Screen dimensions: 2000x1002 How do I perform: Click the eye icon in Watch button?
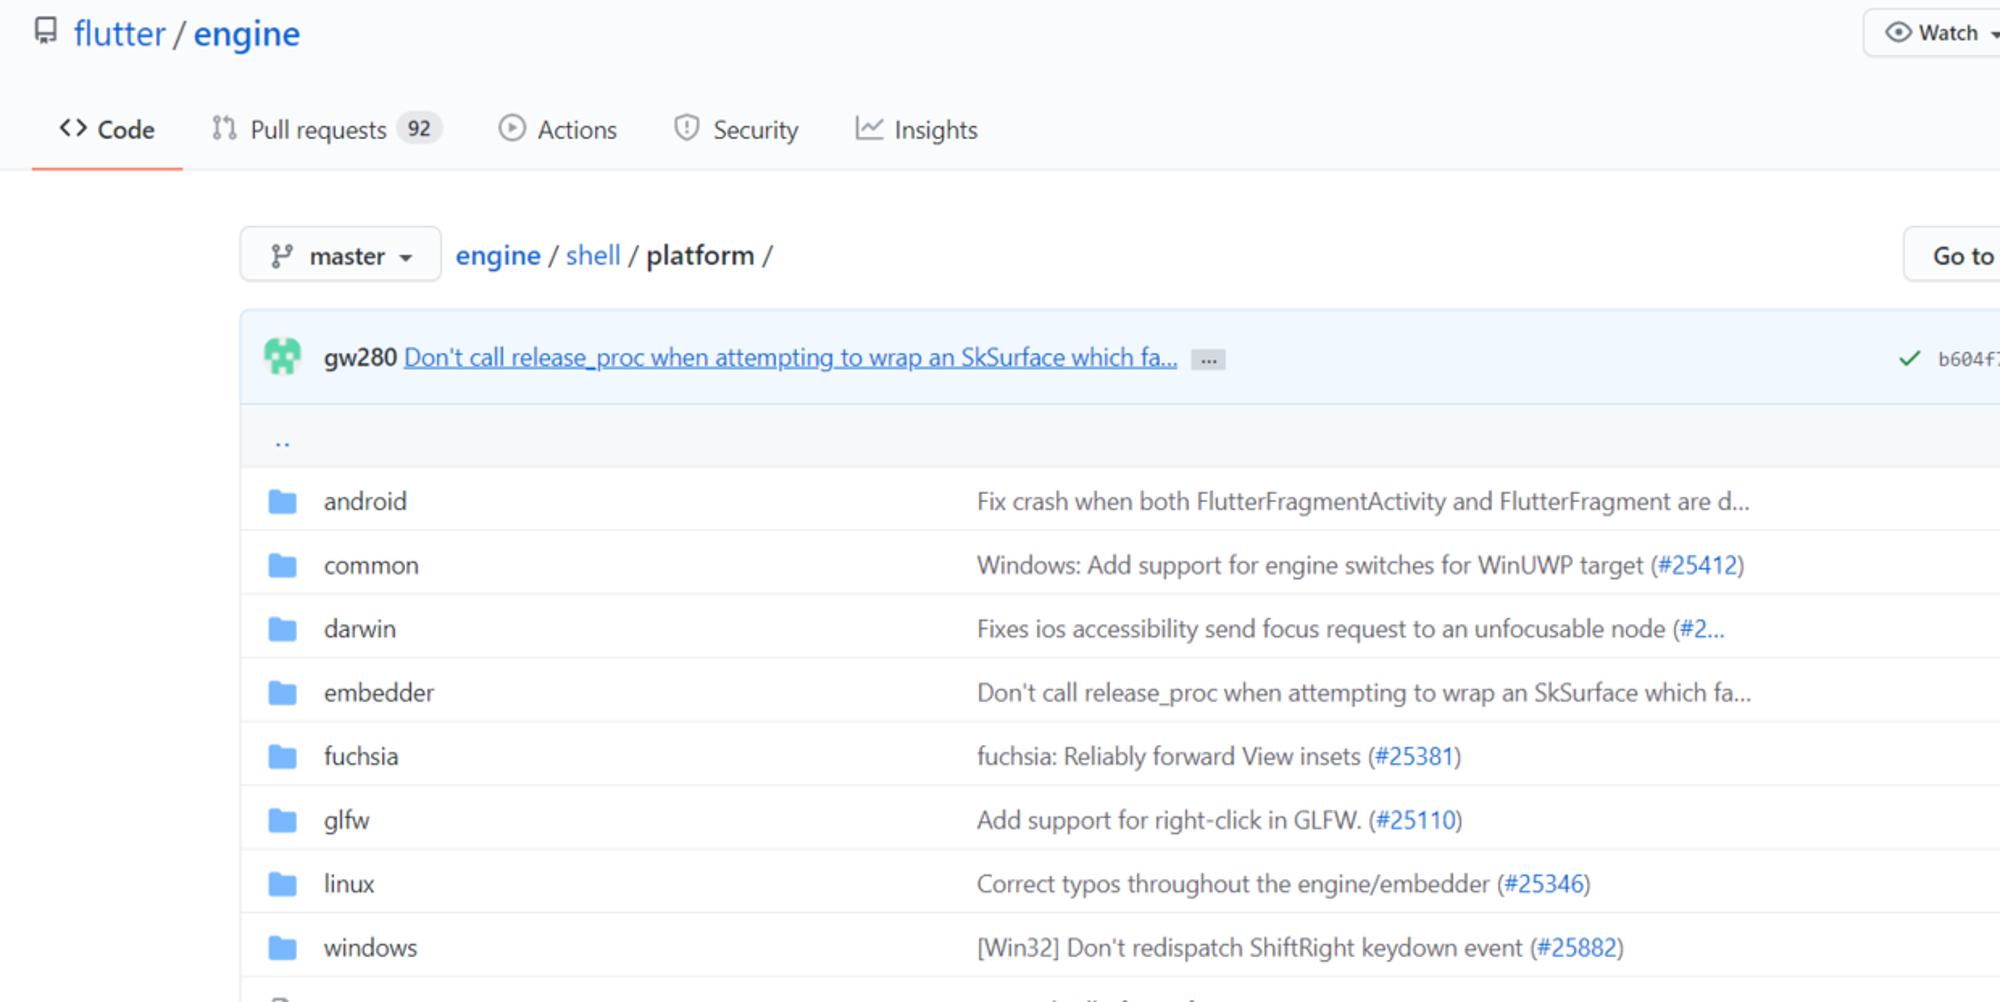click(1897, 33)
